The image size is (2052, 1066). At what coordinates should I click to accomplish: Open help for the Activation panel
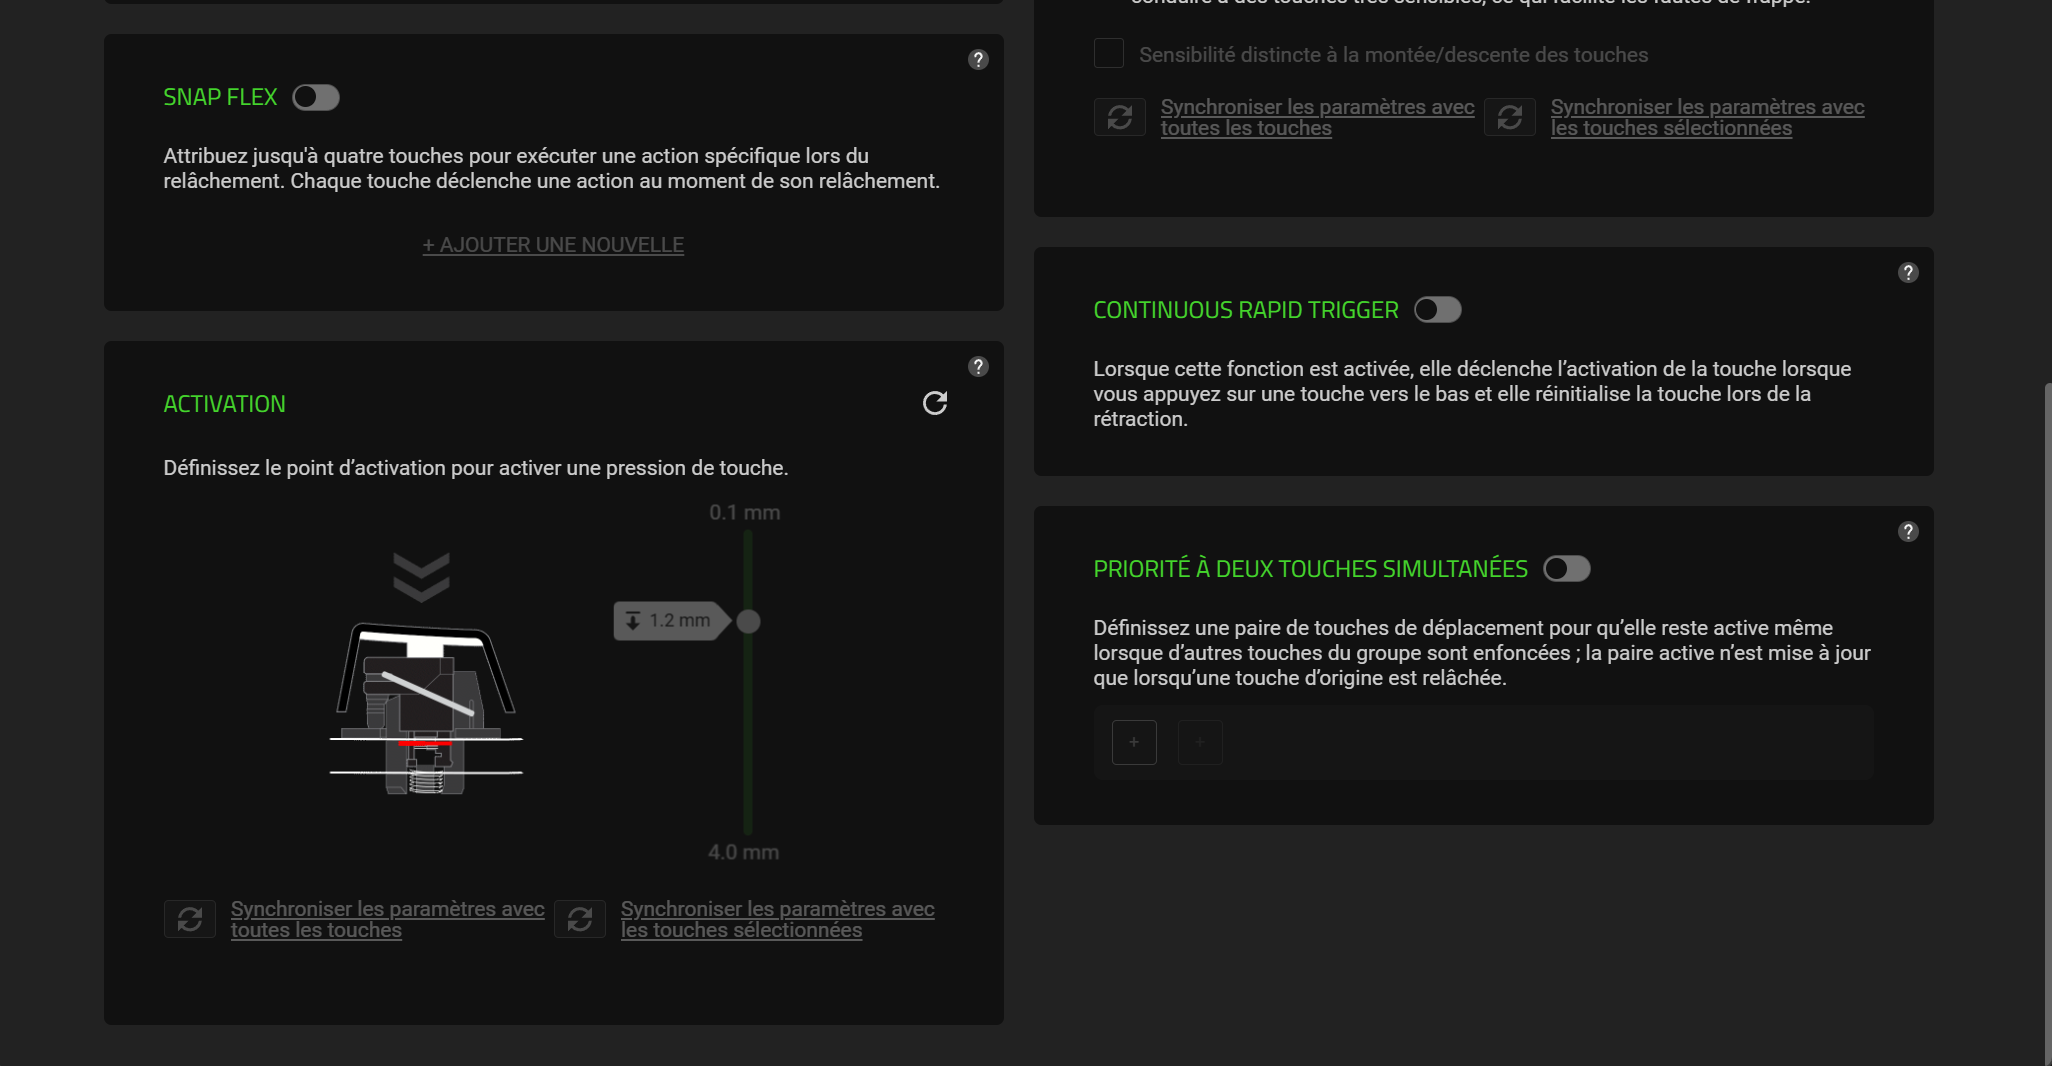978,367
